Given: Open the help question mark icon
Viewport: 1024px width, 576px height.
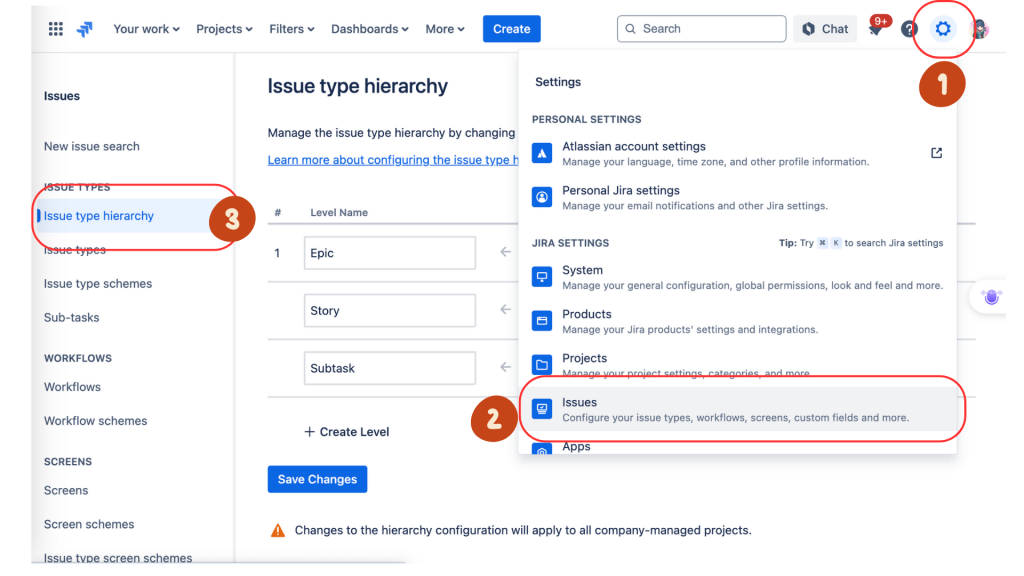Looking at the screenshot, I should coord(909,29).
